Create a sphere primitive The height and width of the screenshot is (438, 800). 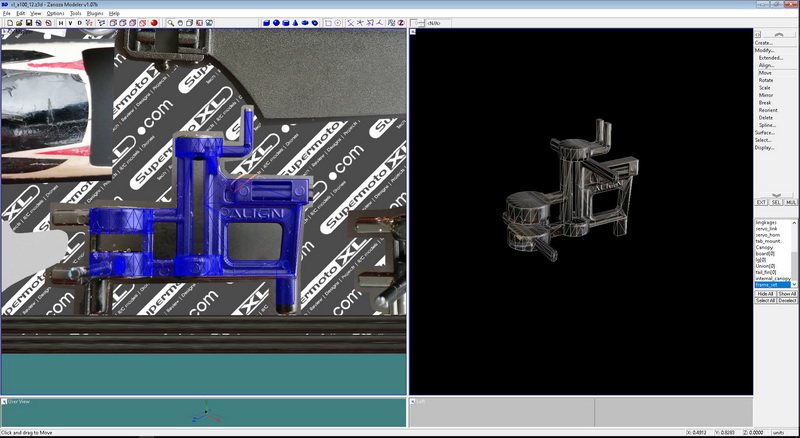point(276,23)
